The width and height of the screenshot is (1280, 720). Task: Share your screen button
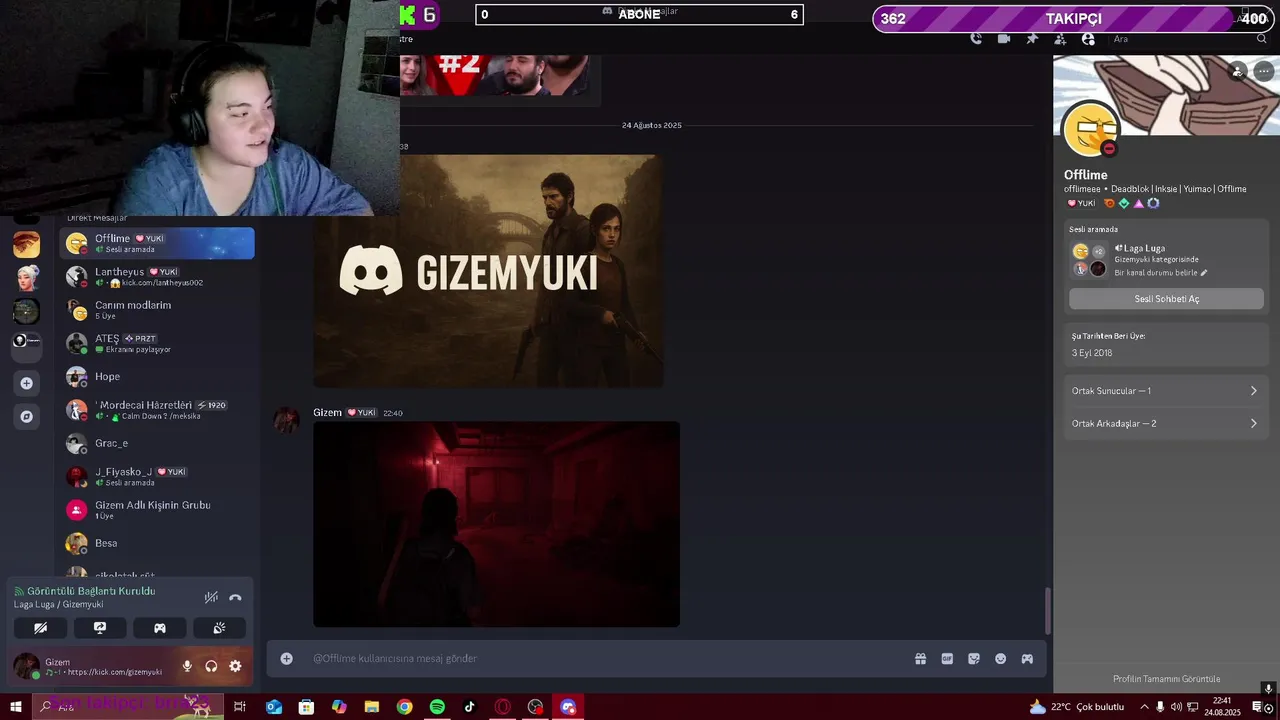[x=100, y=628]
